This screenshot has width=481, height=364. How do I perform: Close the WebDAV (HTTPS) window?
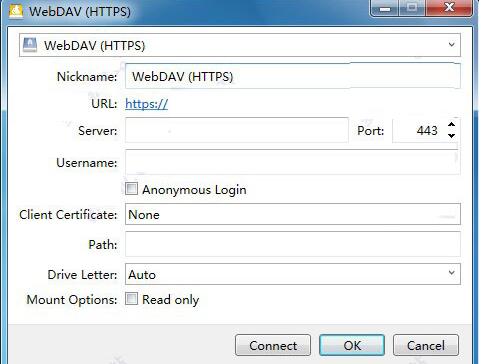[x=449, y=7]
